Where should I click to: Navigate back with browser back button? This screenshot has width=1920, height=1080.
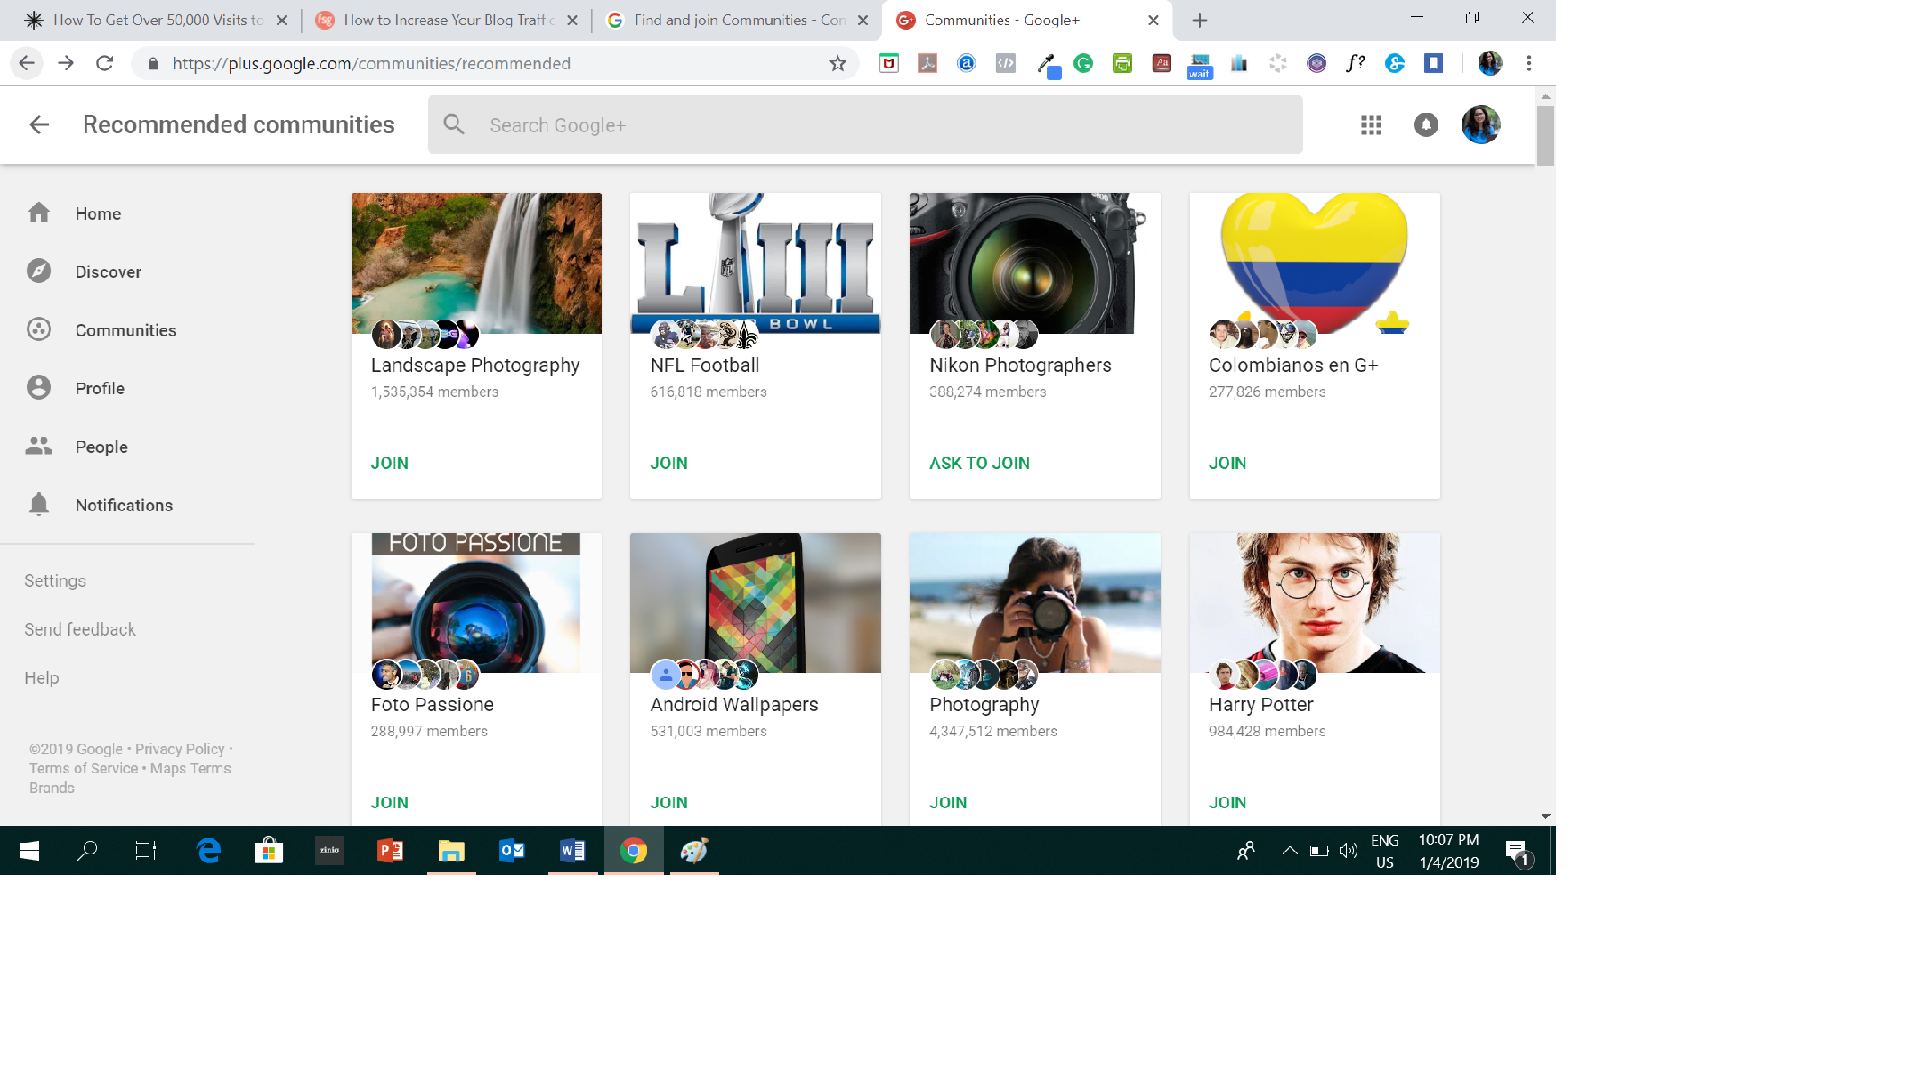pyautogui.click(x=27, y=63)
